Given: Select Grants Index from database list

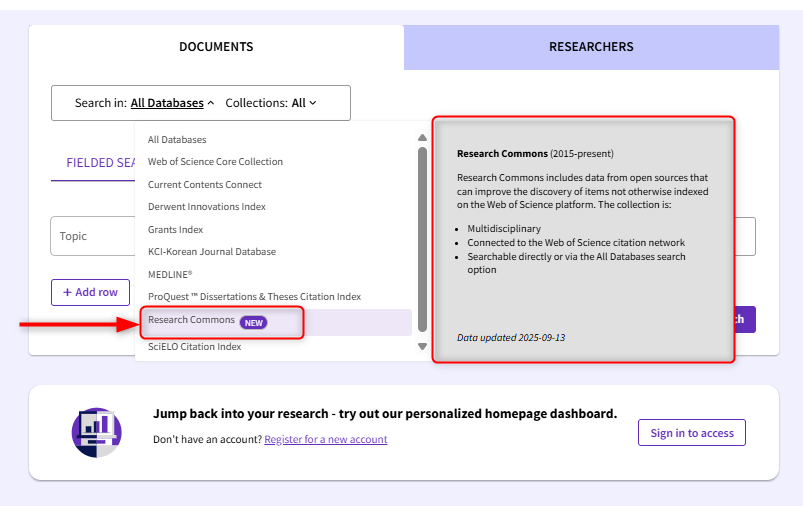Looking at the screenshot, I should tap(176, 230).
